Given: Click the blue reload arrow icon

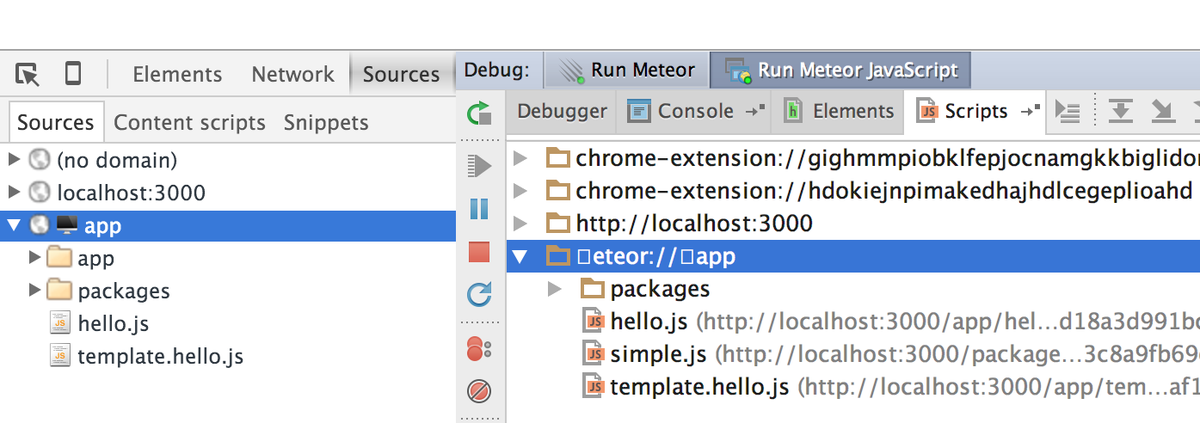Looking at the screenshot, I should (479, 294).
